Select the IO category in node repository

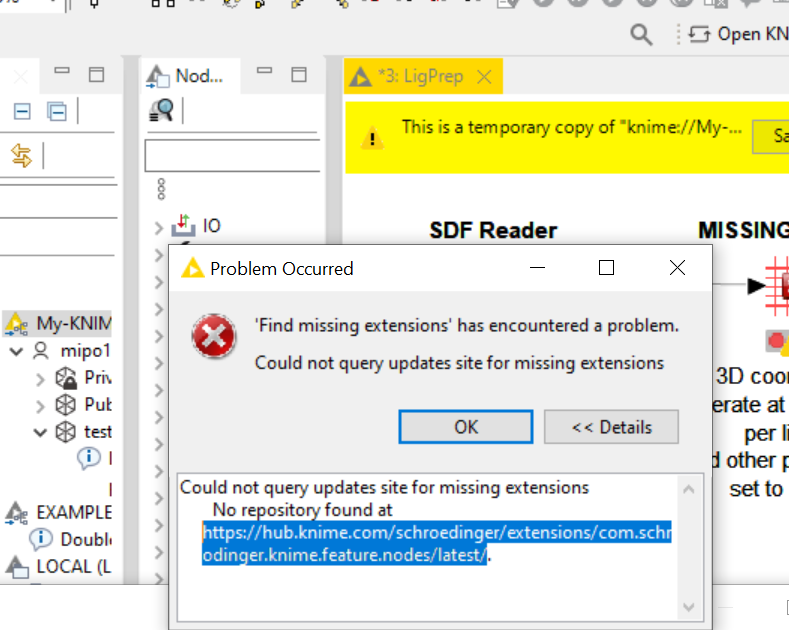point(211,226)
